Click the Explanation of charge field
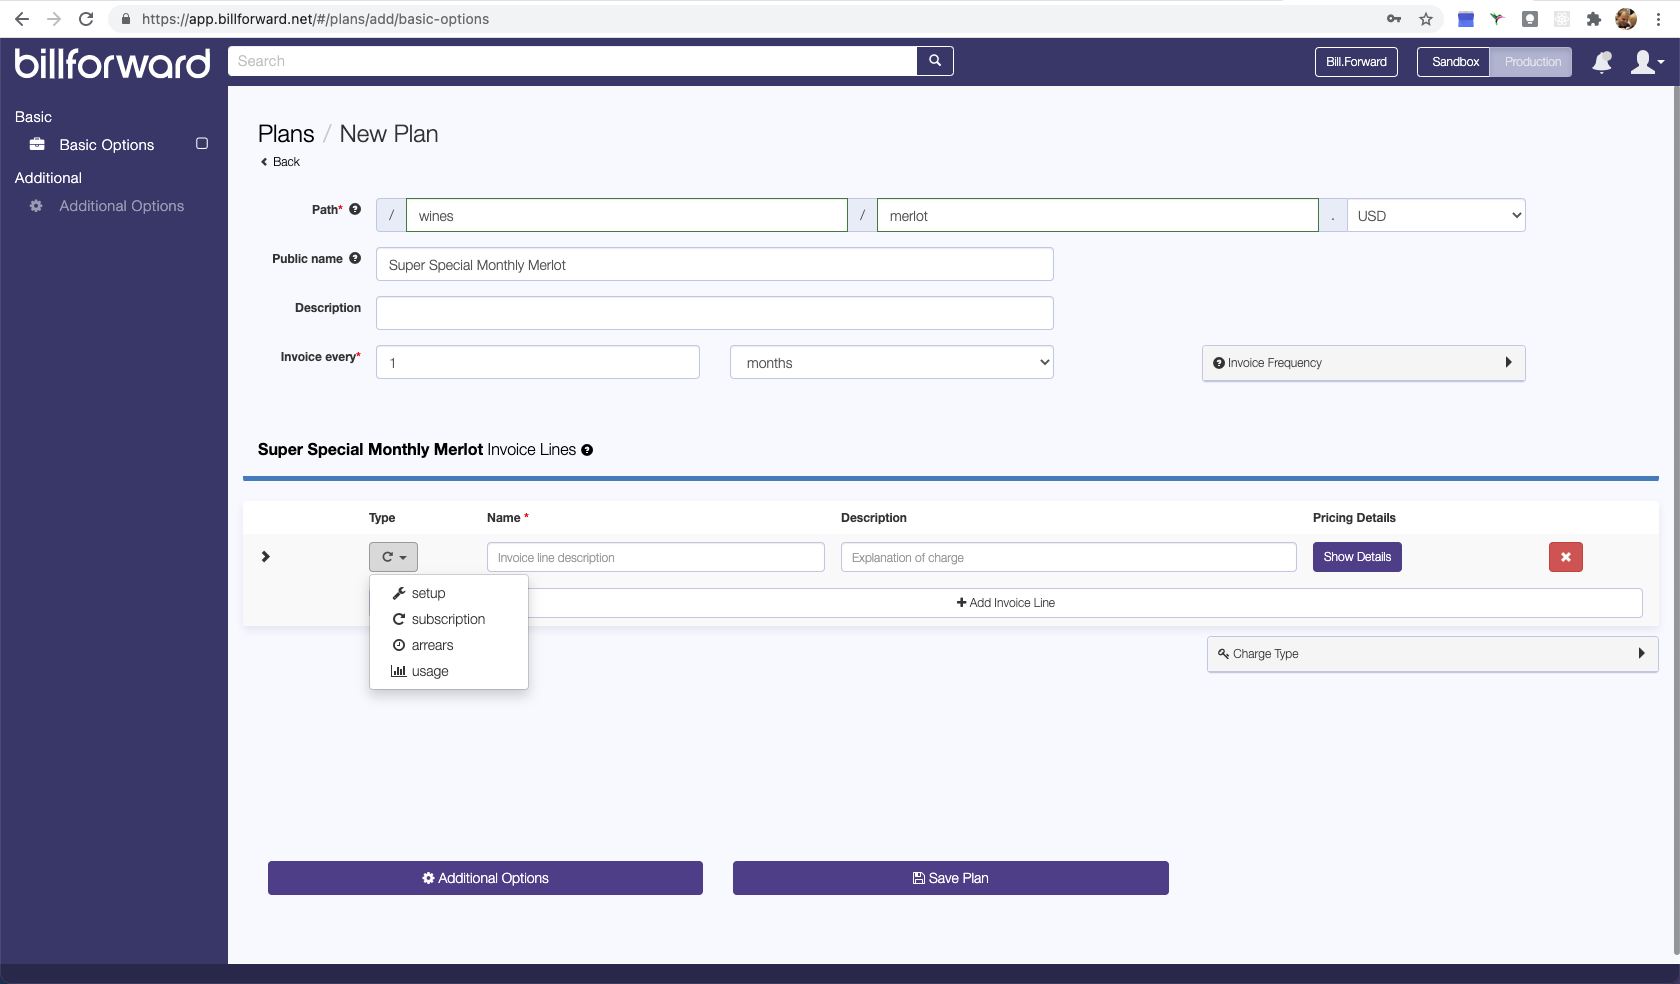The image size is (1680, 984). click(1069, 557)
